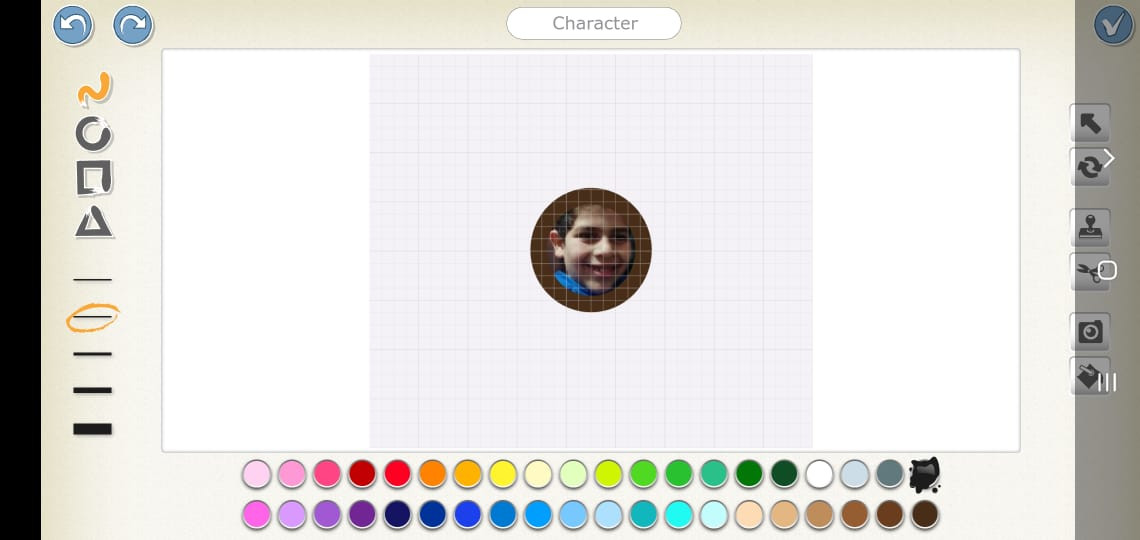Viewport: 1140px width, 540px height.
Task: Edit the Character name field
Action: click(594, 23)
